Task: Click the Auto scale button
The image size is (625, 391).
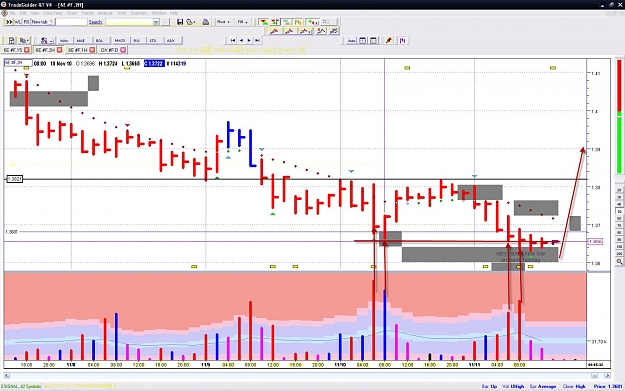Action: coord(351,40)
